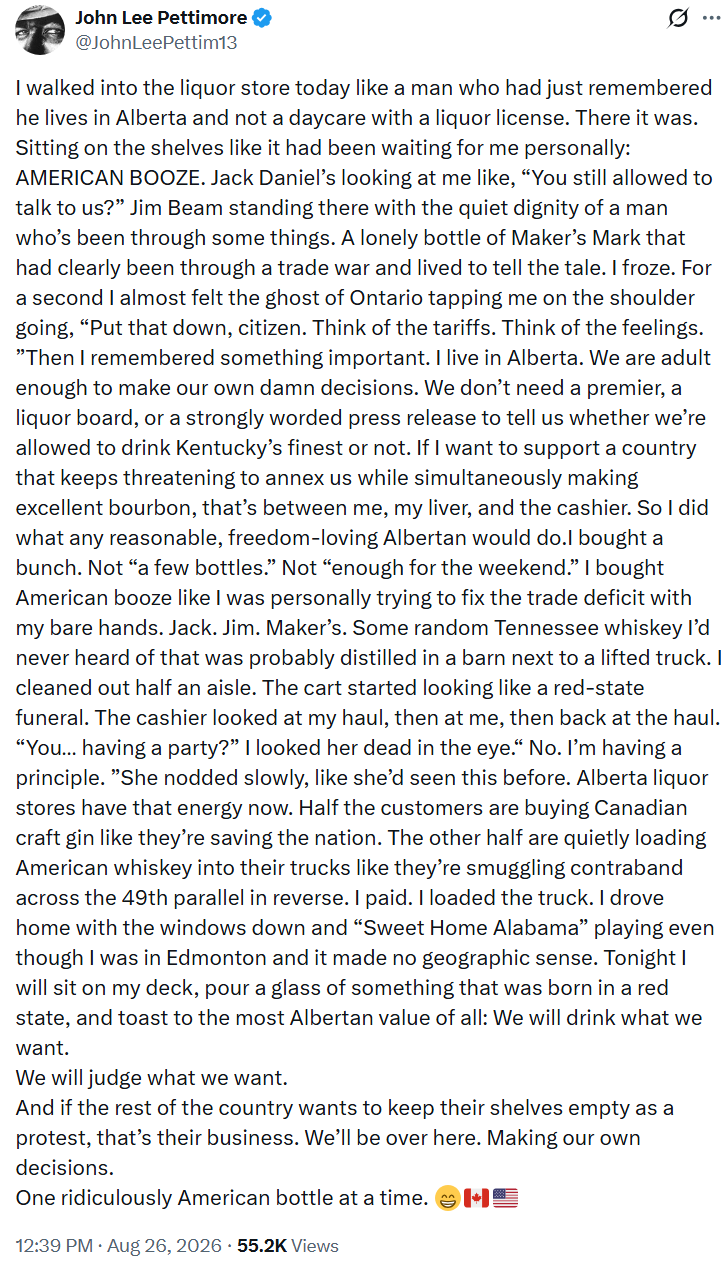
Task: Click the Canadian flag emoji
Action: pos(476,1198)
